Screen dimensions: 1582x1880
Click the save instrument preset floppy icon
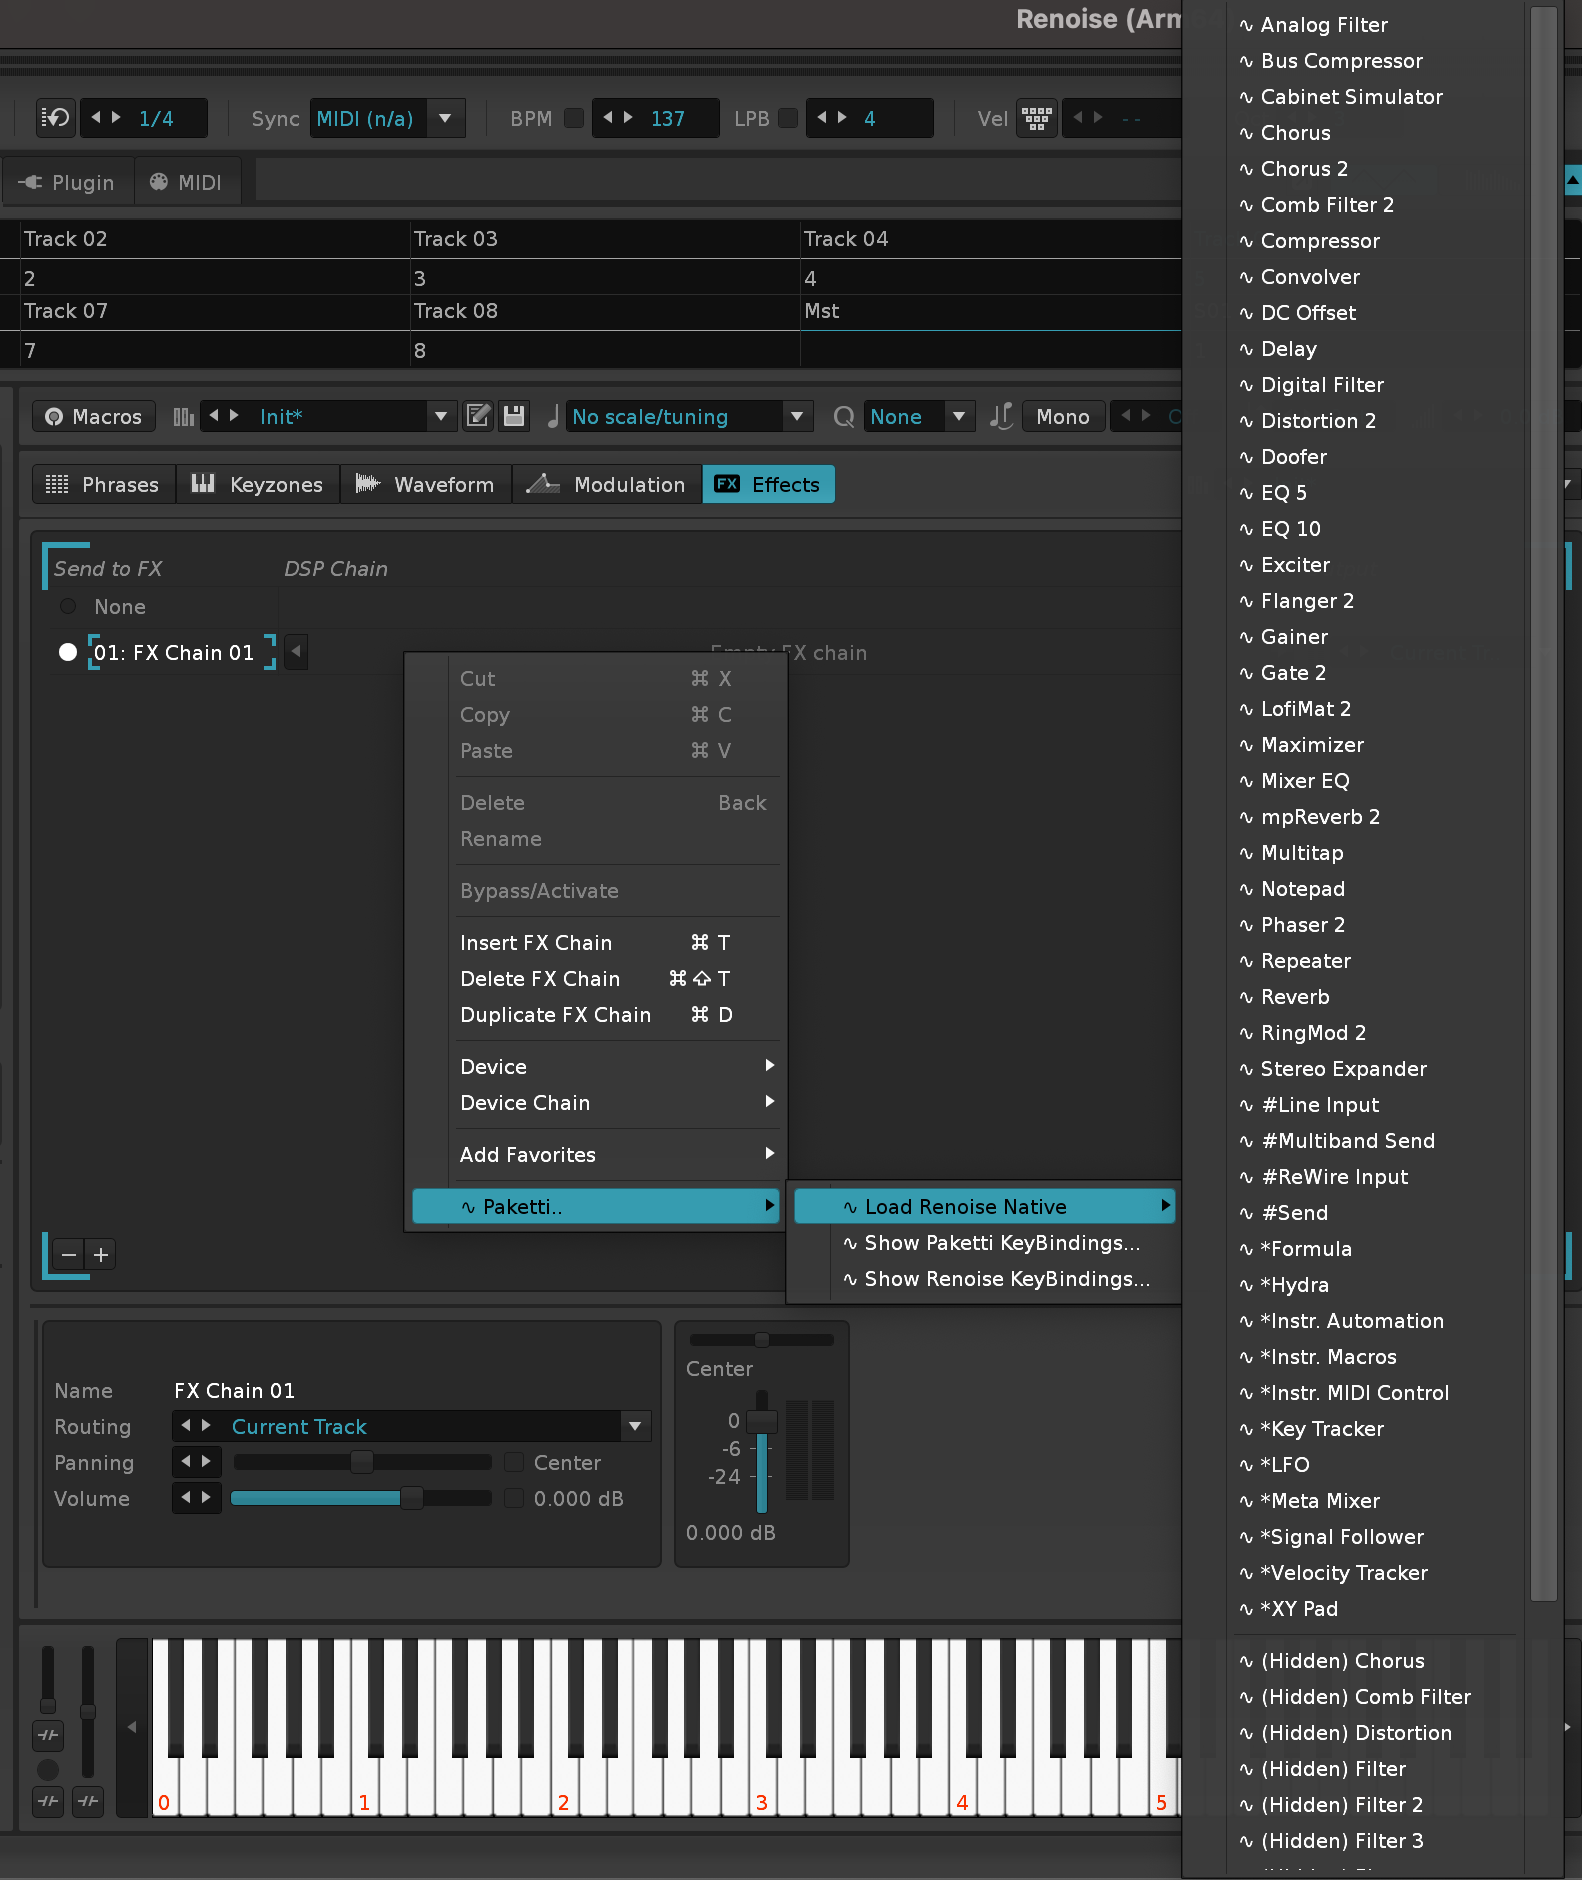pos(514,416)
